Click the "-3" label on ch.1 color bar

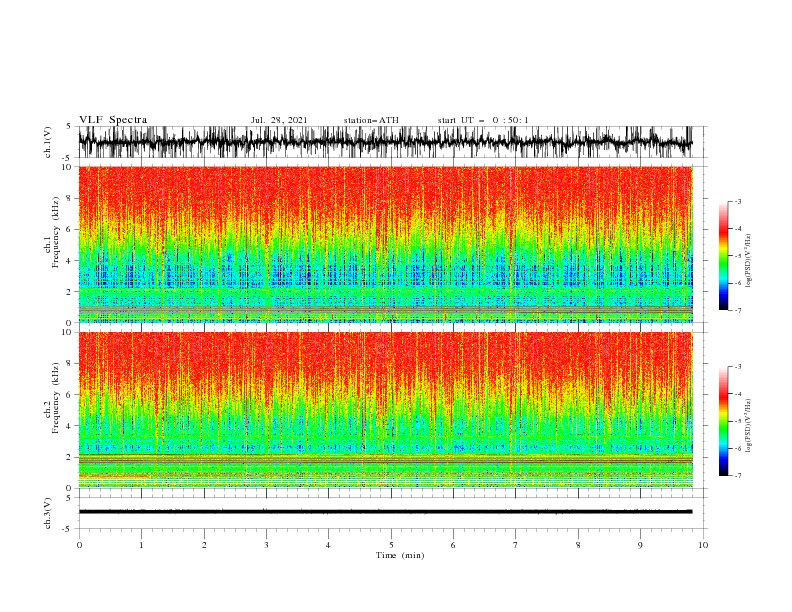click(x=738, y=202)
